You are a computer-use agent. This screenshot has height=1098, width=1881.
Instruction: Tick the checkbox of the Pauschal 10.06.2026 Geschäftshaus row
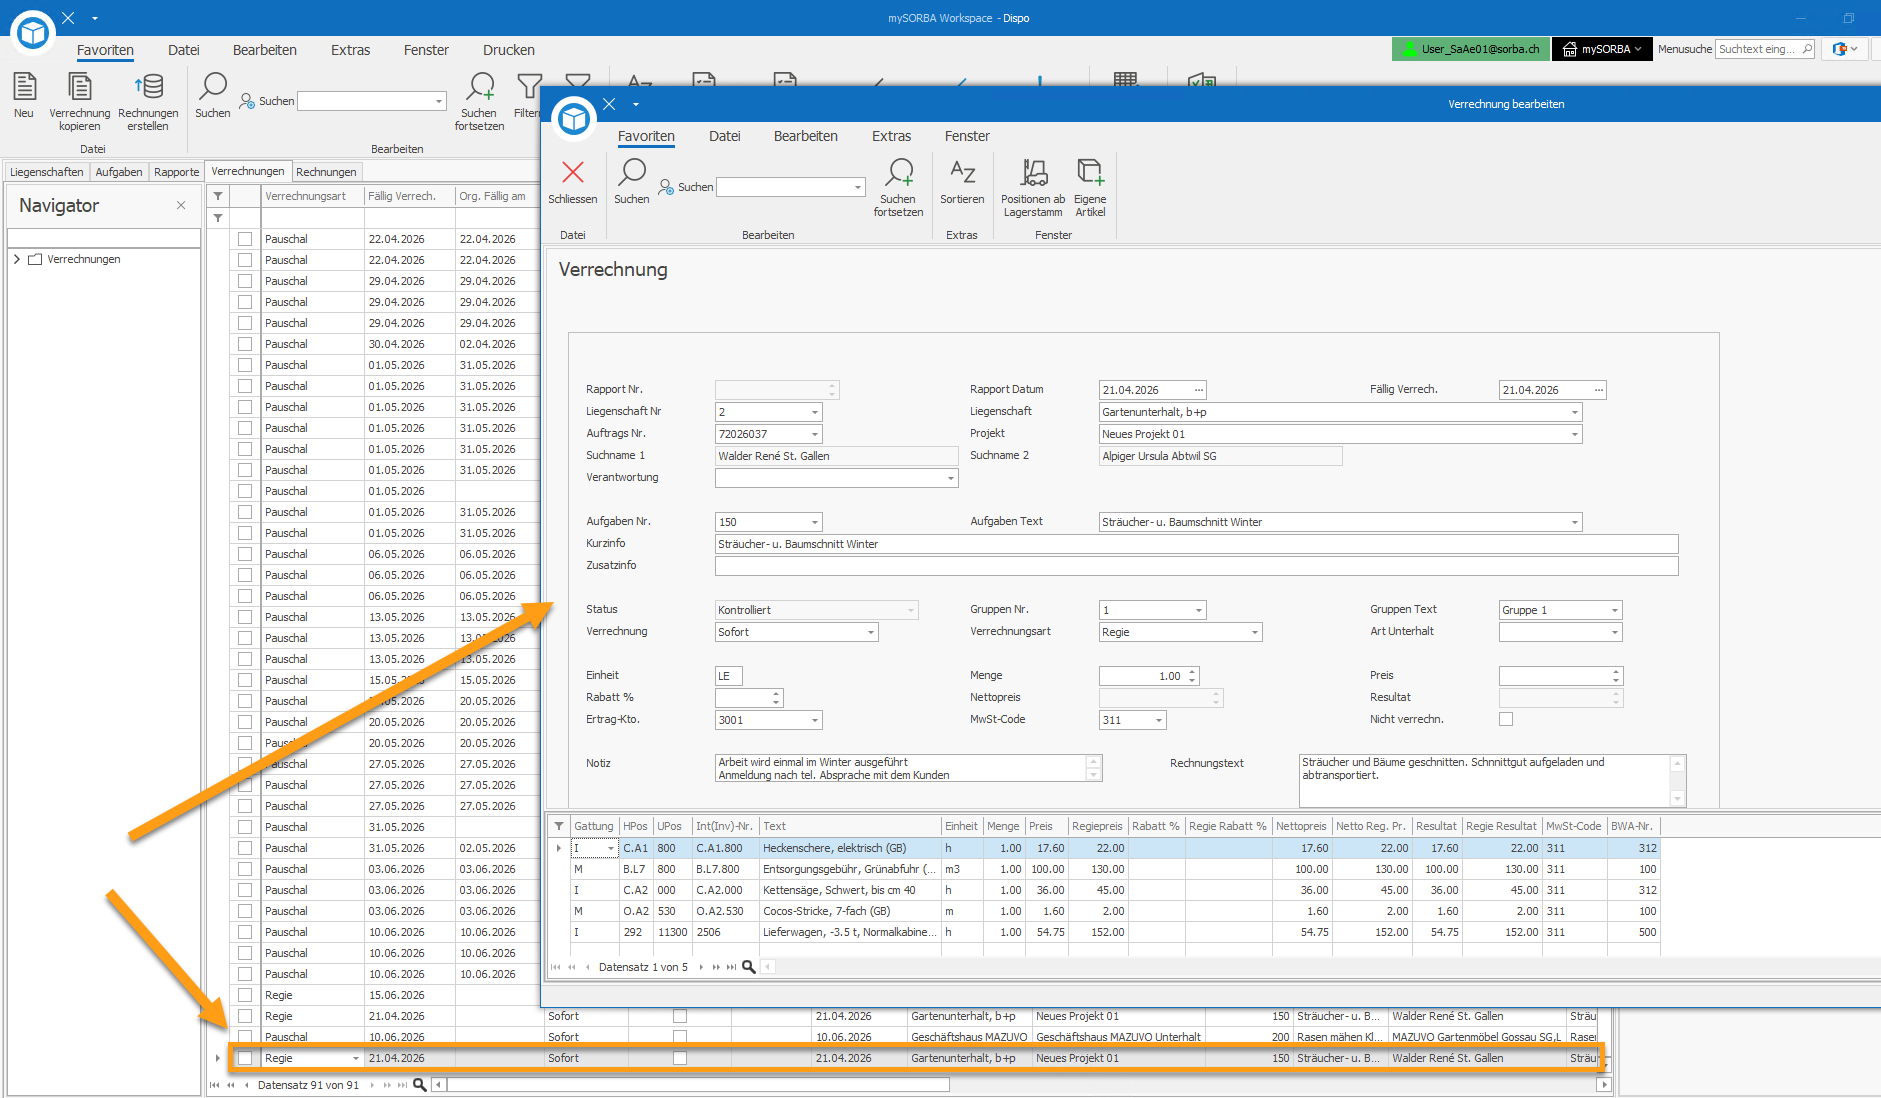pos(245,1037)
